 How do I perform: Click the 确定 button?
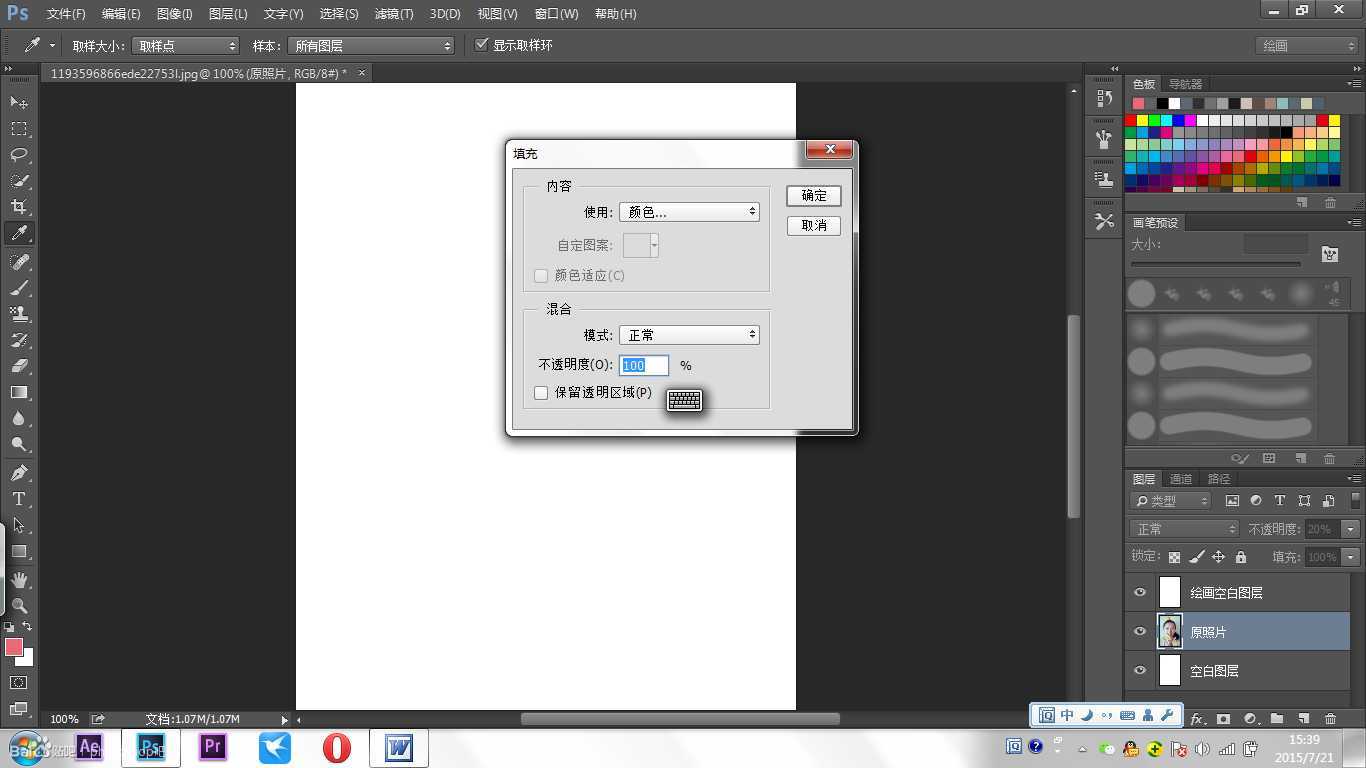pyautogui.click(x=813, y=195)
